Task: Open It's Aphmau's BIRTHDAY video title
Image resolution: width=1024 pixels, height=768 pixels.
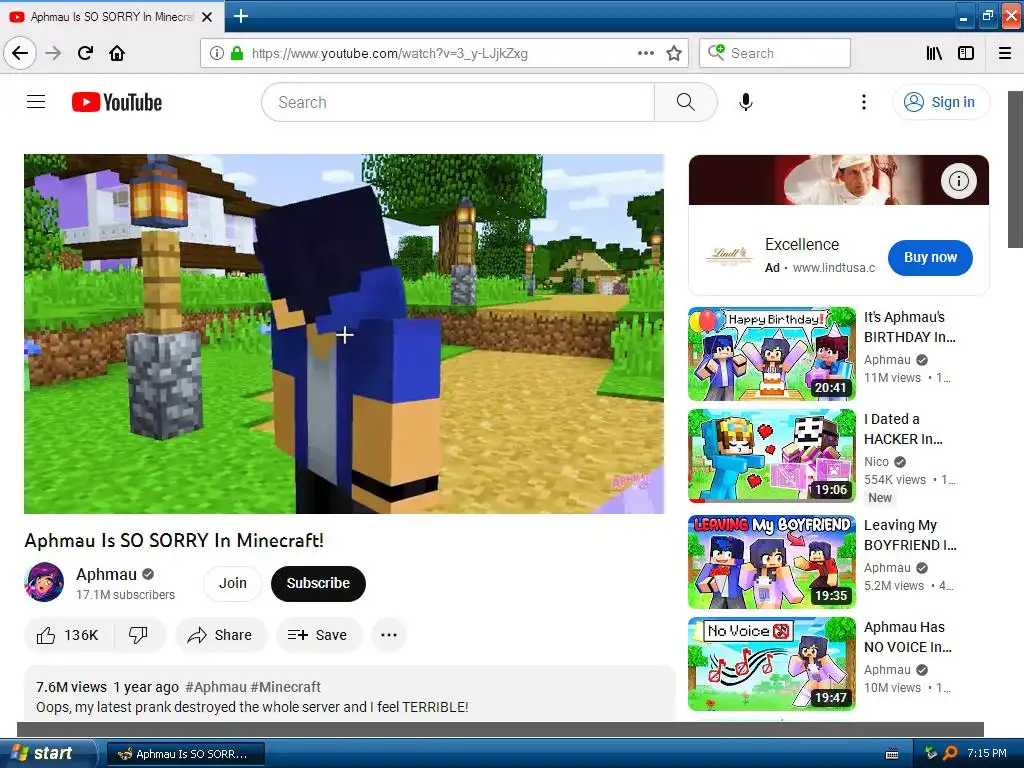Action: pos(910,327)
